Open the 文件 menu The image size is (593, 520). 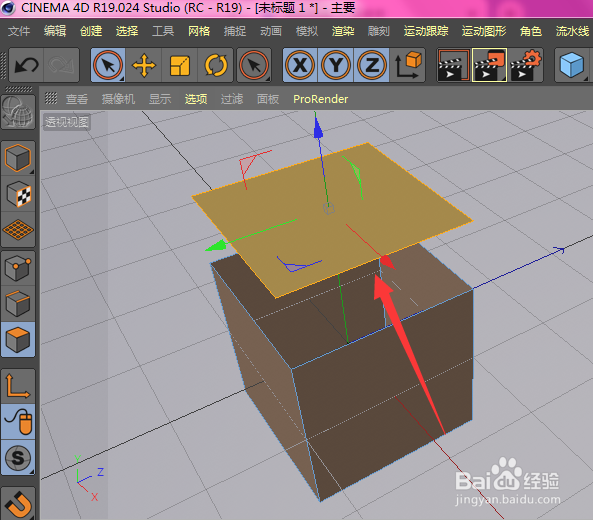click(x=19, y=31)
